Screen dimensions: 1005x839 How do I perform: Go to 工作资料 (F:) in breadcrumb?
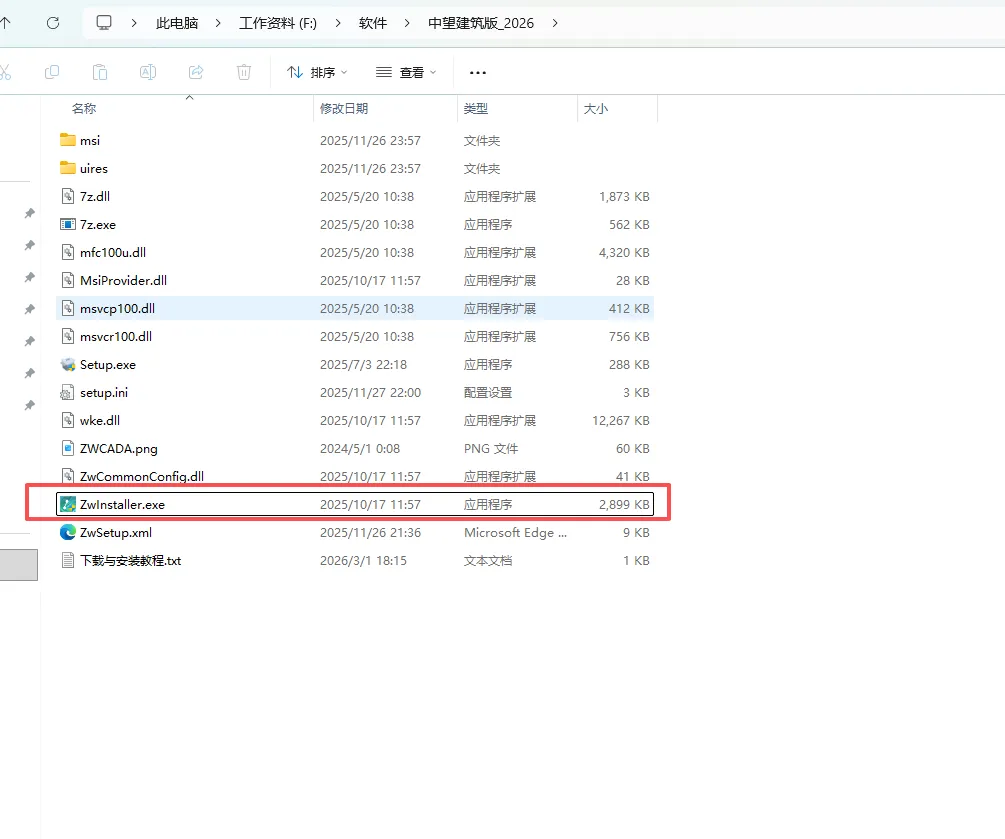click(278, 23)
